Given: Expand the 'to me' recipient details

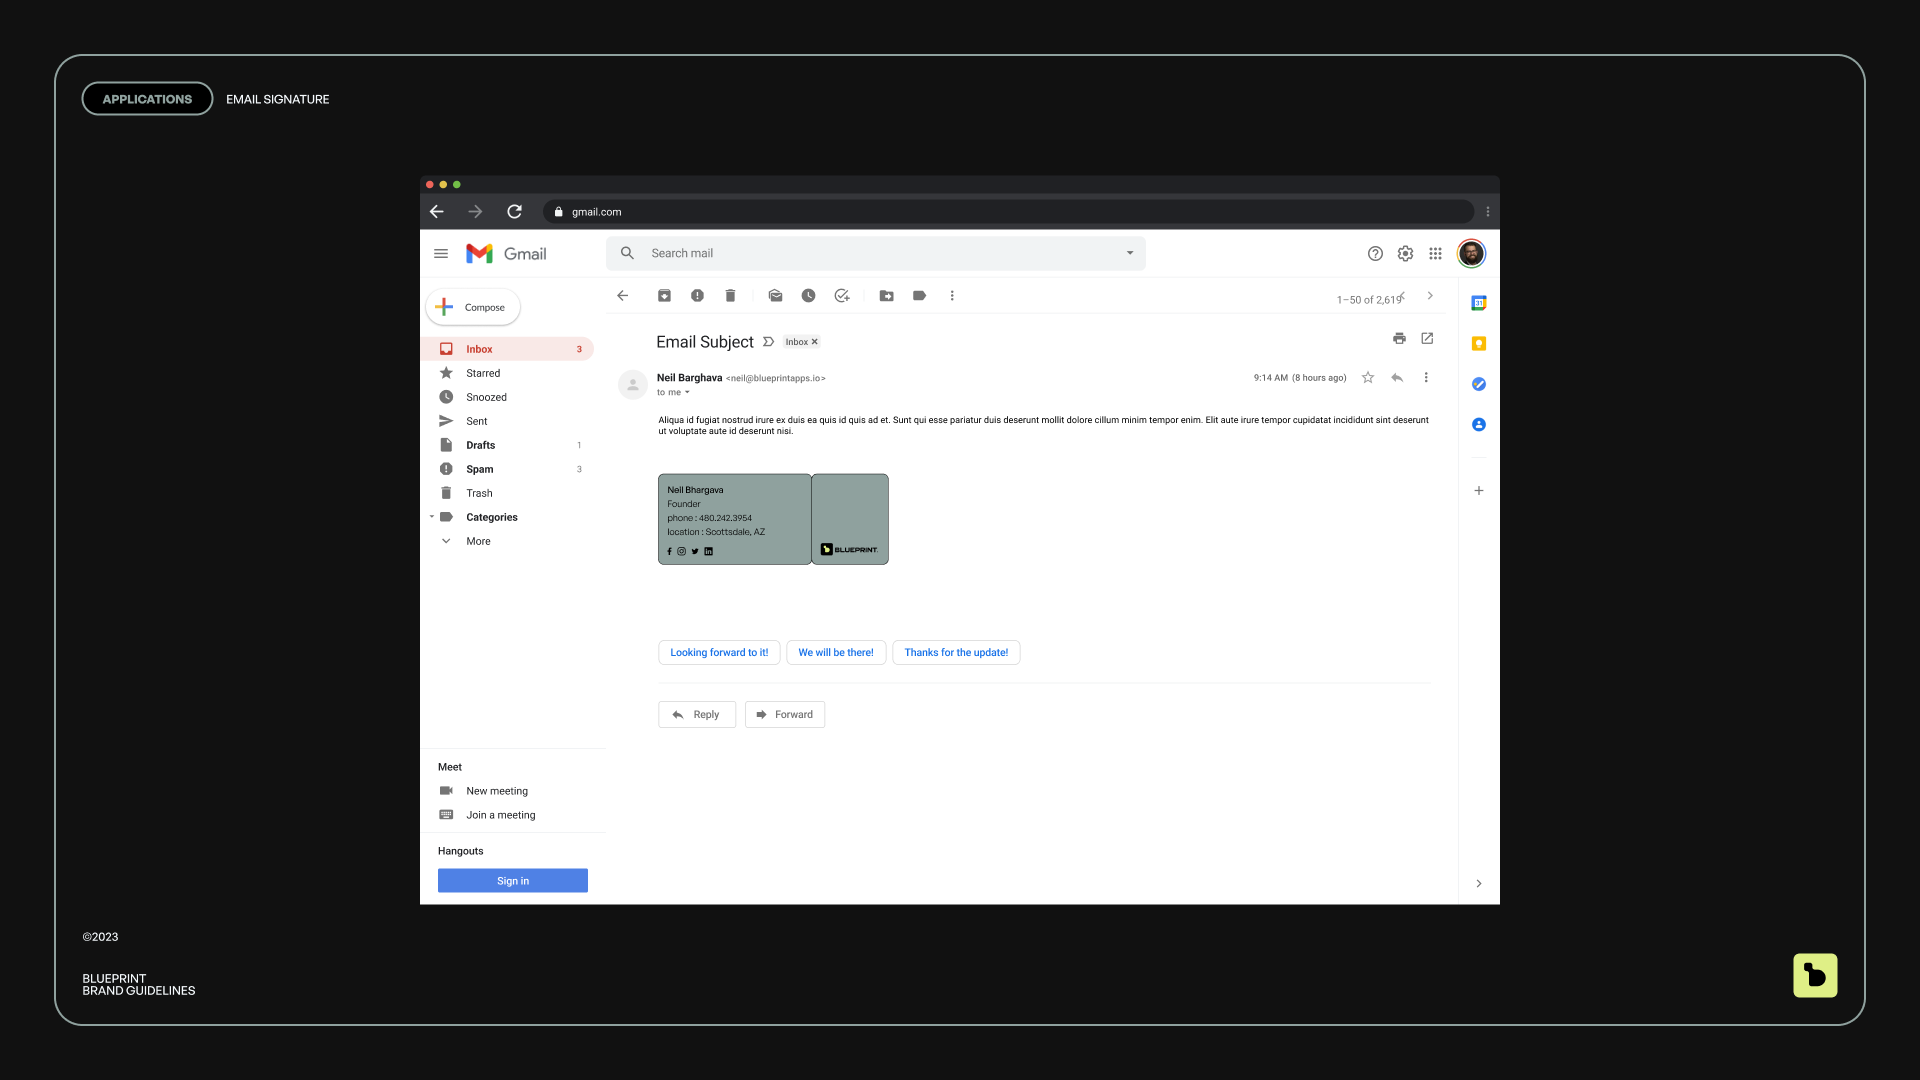Looking at the screenshot, I should click(x=687, y=393).
